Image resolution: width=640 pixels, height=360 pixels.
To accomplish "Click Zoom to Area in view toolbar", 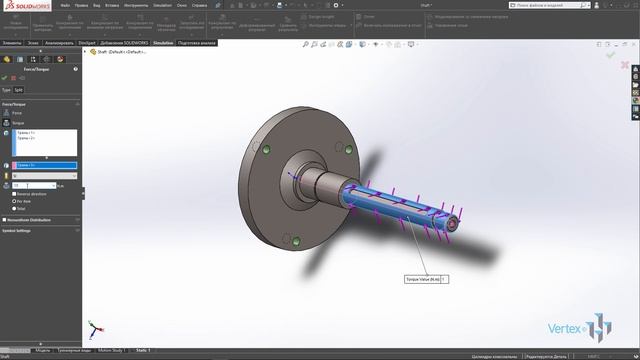I will [314, 44].
